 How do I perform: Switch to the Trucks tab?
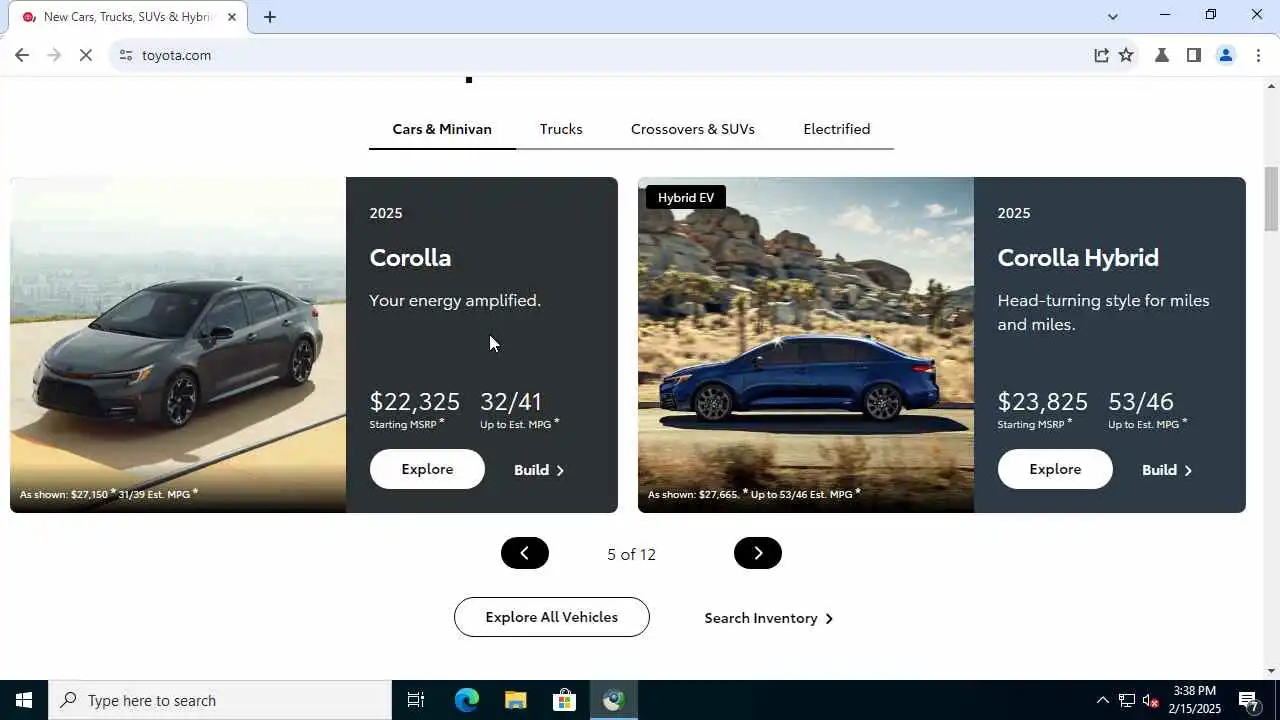561,129
